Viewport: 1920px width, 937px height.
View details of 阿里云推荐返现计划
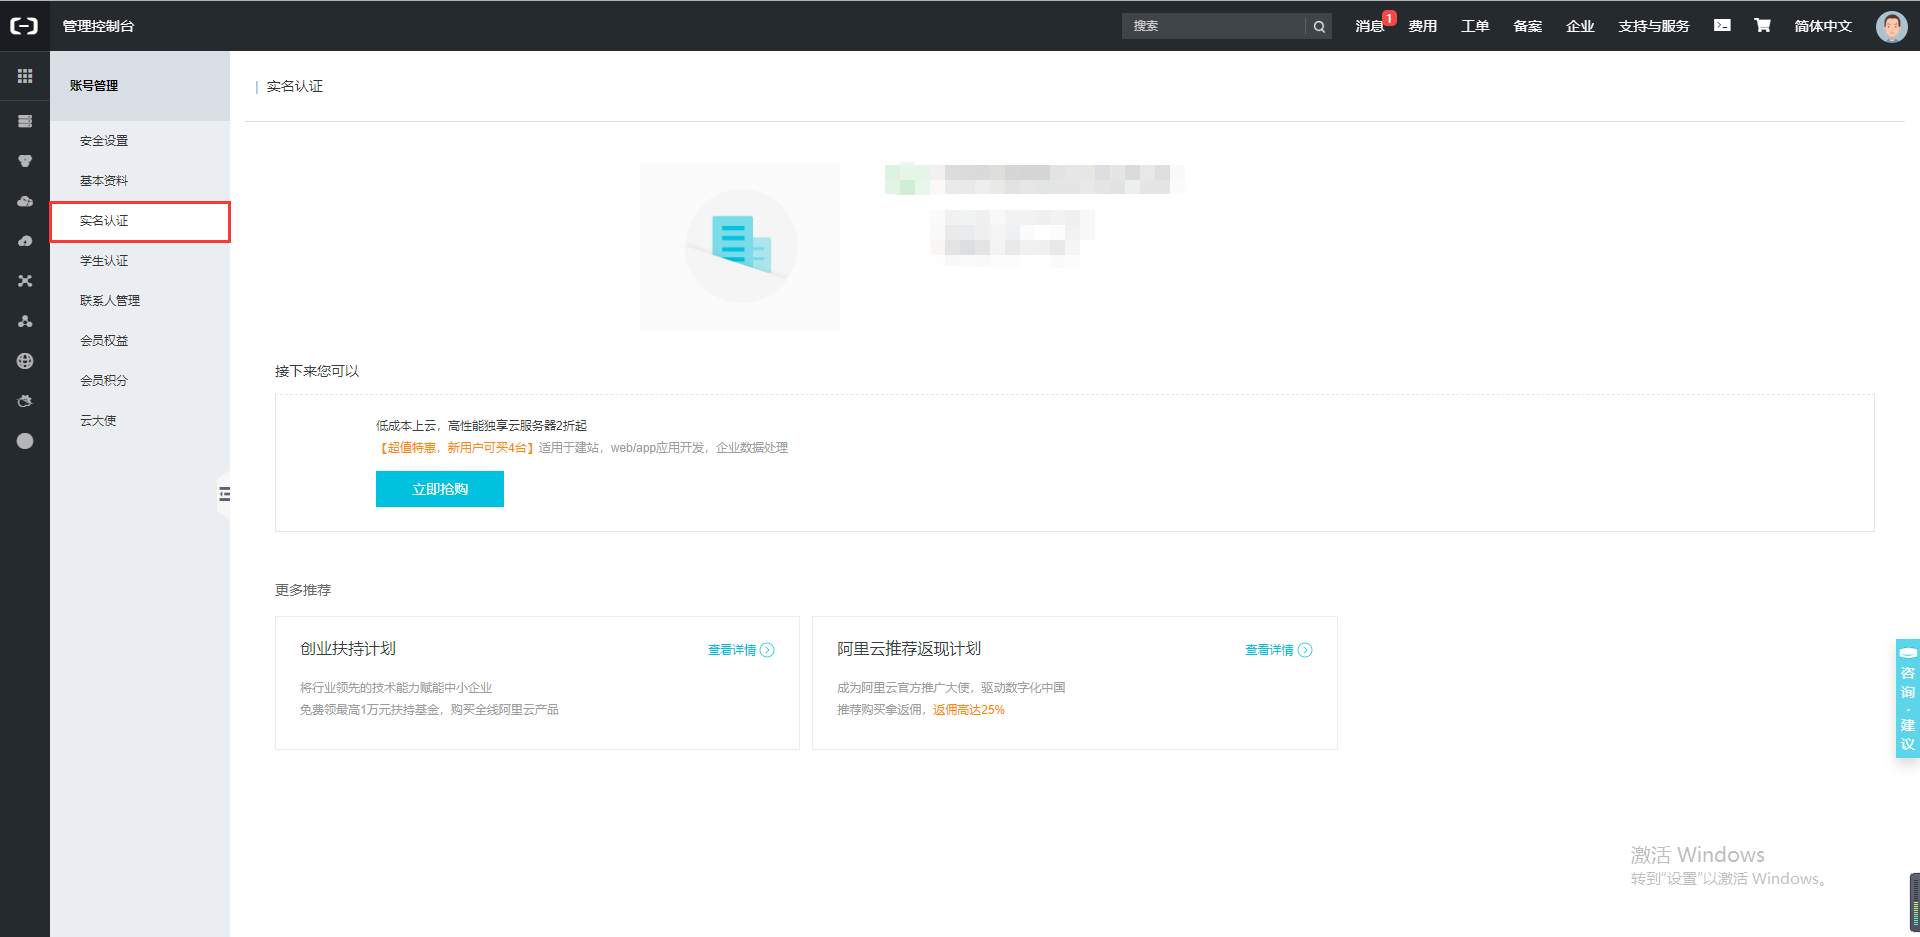(x=1277, y=650)
